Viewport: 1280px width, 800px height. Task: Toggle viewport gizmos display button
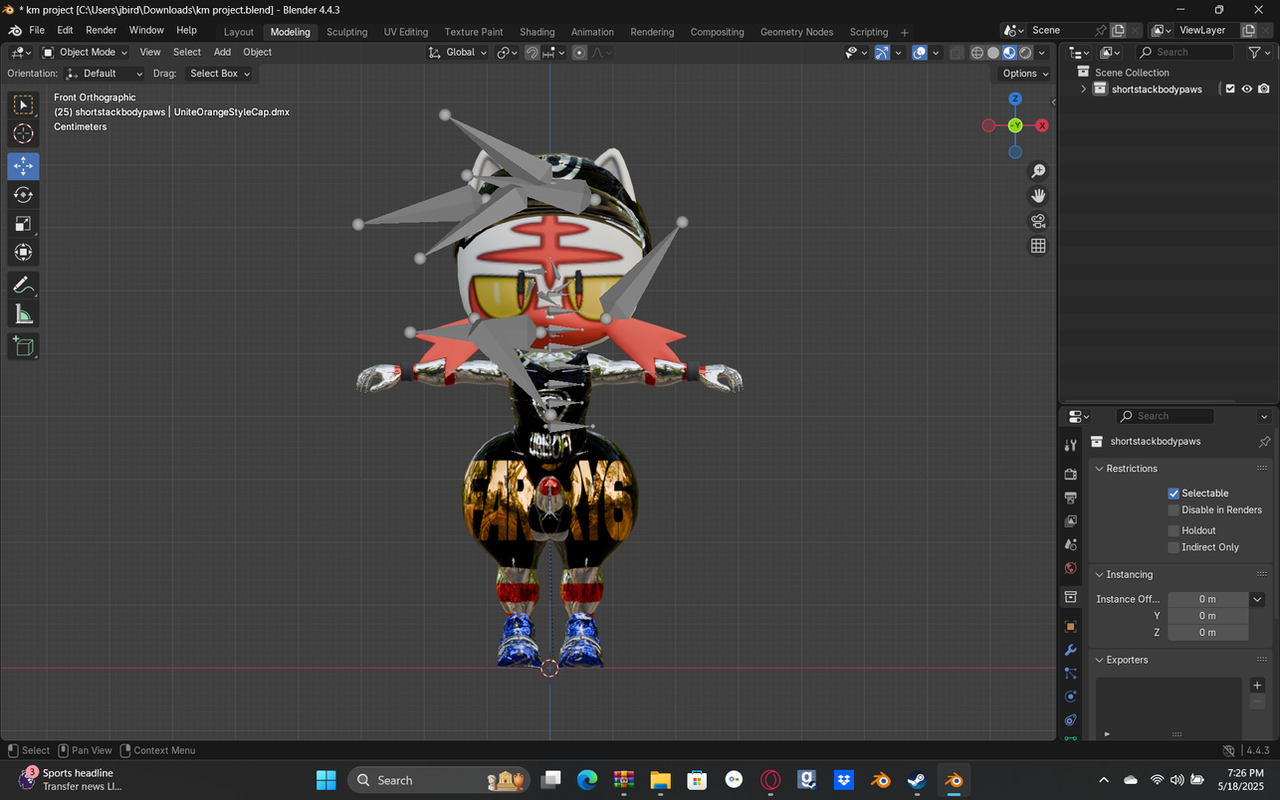tap(882, 52)
